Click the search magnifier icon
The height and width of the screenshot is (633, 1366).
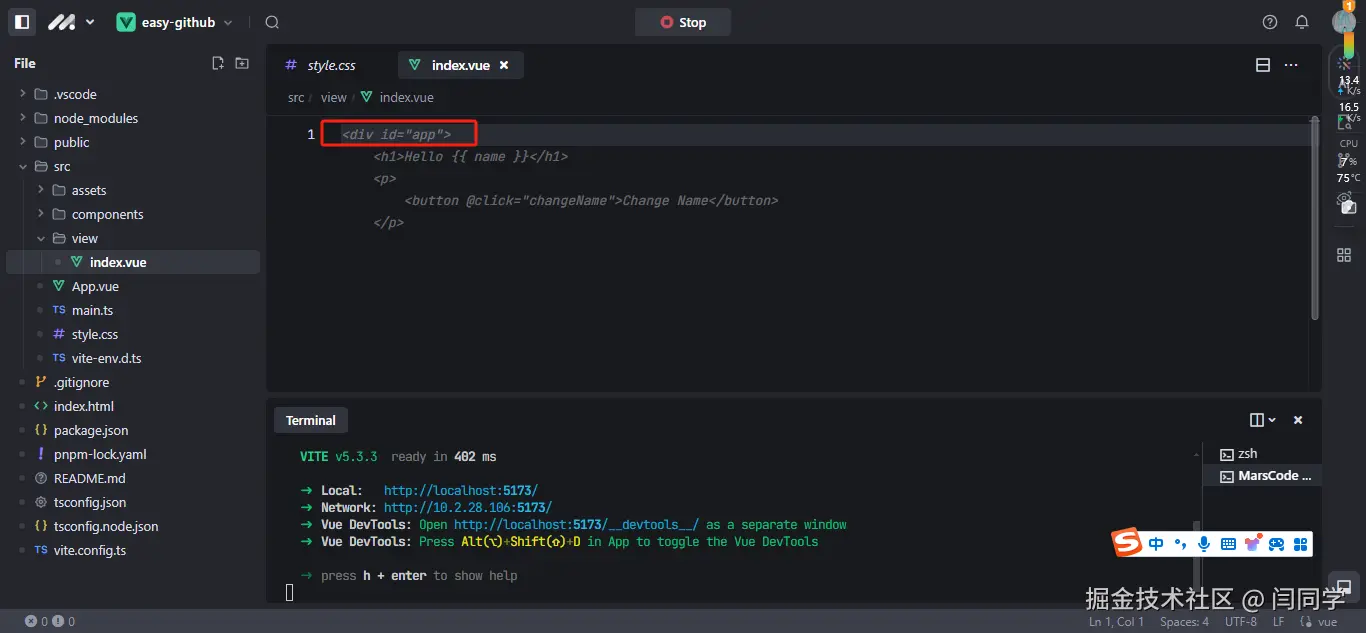pyautogui.click(x=272, y=22)
